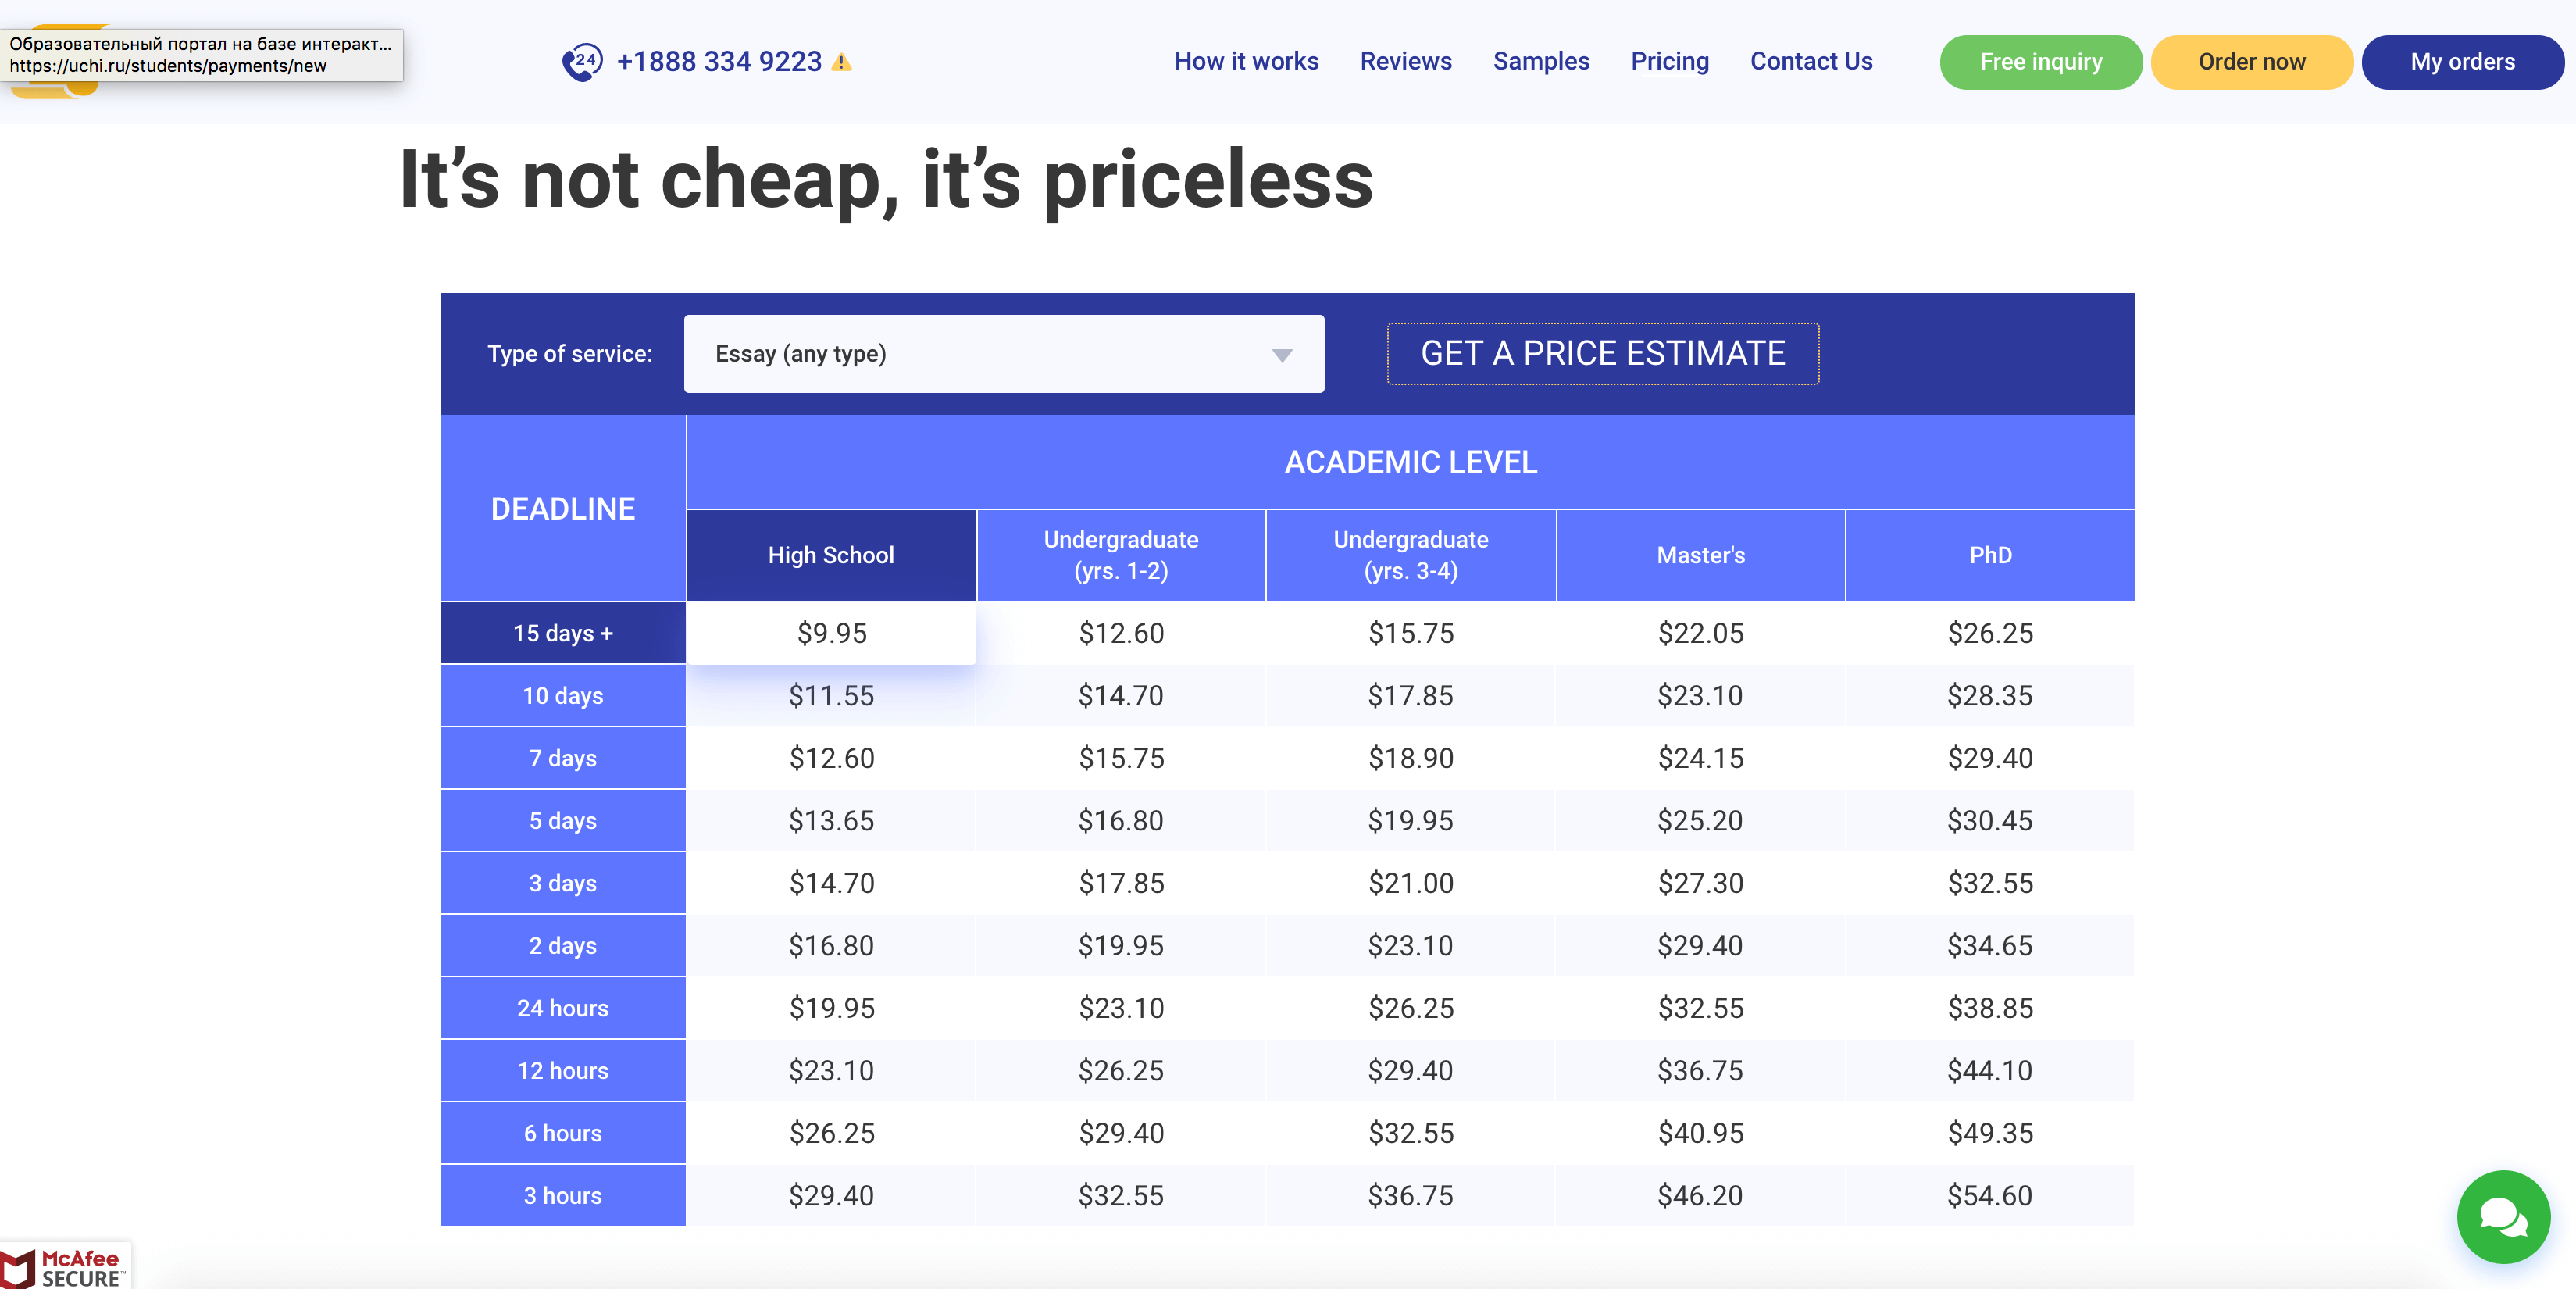
Task: Dial the +1888 334 9223 phone link
Action: point(719,62)
